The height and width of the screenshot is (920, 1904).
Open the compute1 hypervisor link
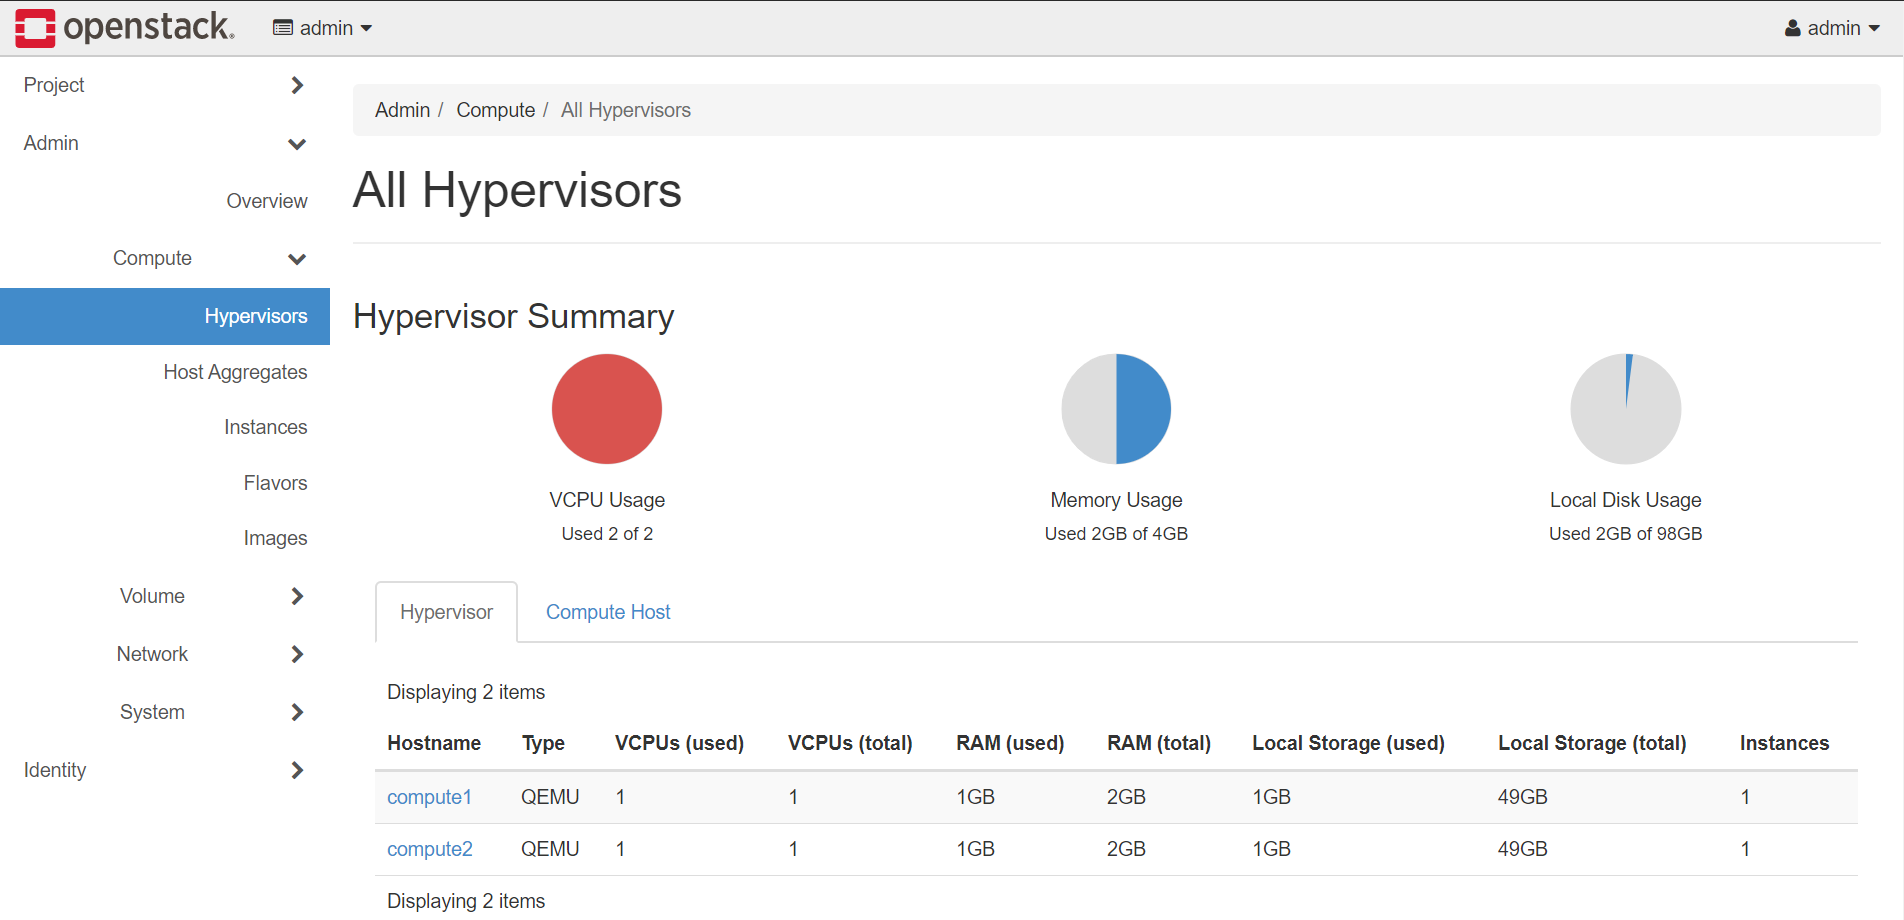tap(429, 797)
